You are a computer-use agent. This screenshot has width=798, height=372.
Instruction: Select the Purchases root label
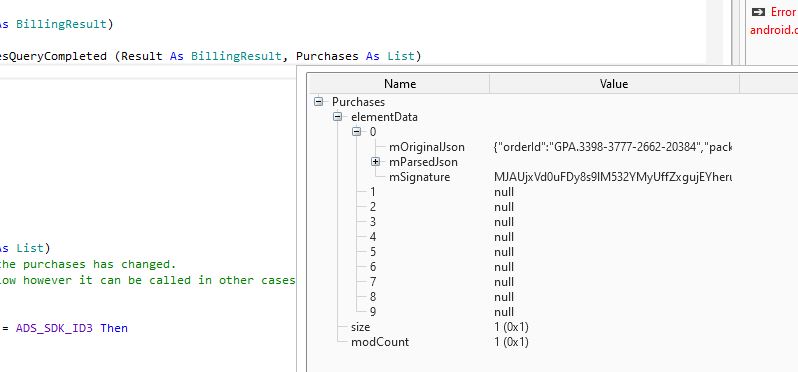point(358,102)
